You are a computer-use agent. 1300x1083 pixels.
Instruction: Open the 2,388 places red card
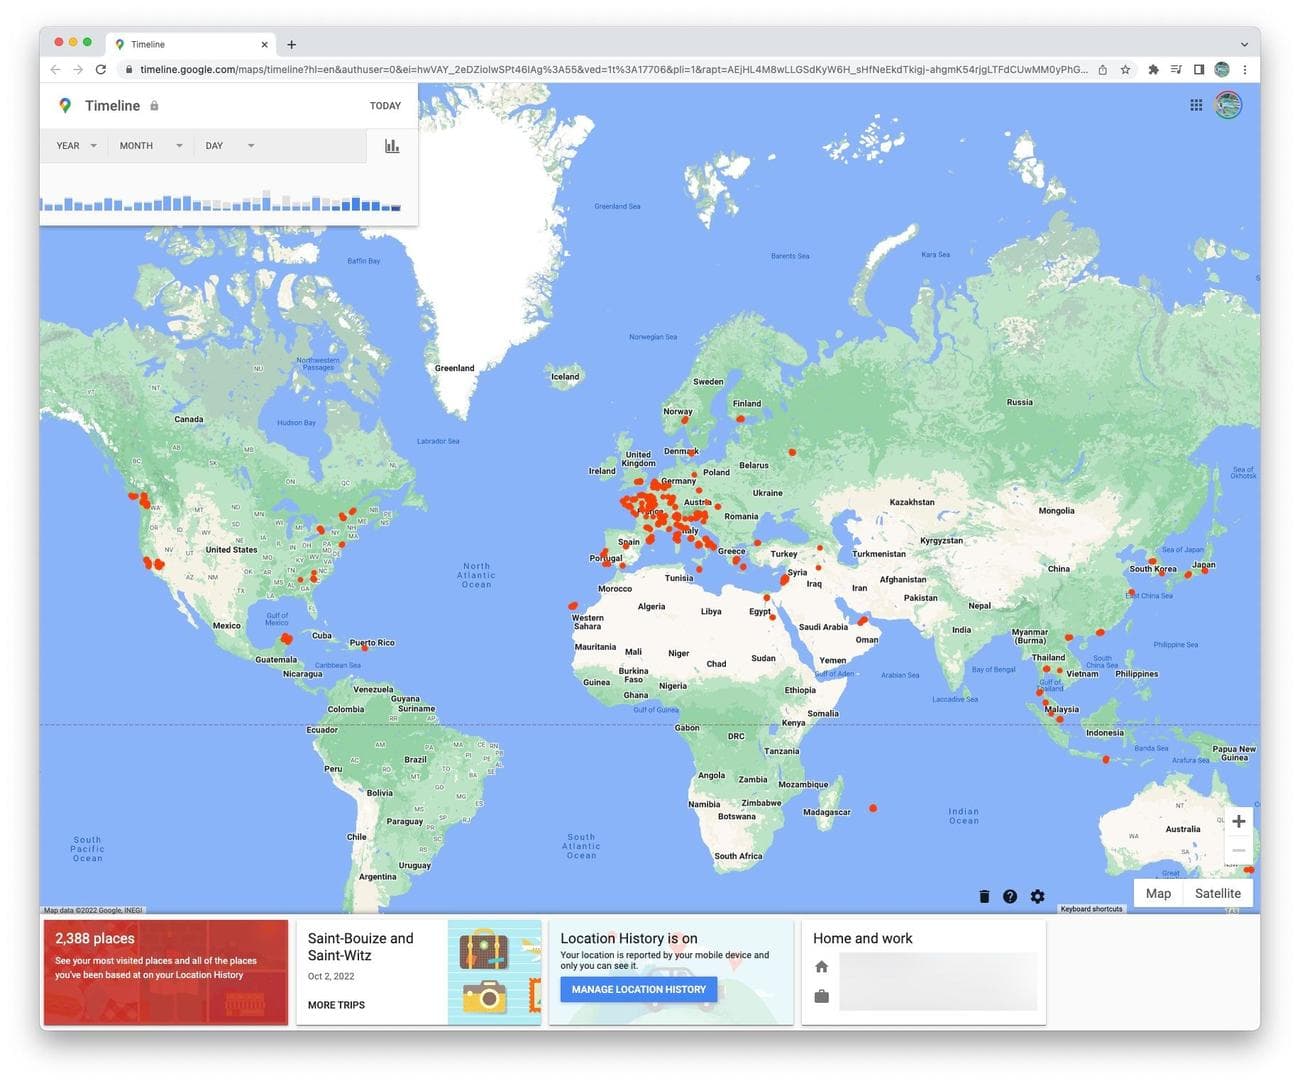(x=165, y=972)
